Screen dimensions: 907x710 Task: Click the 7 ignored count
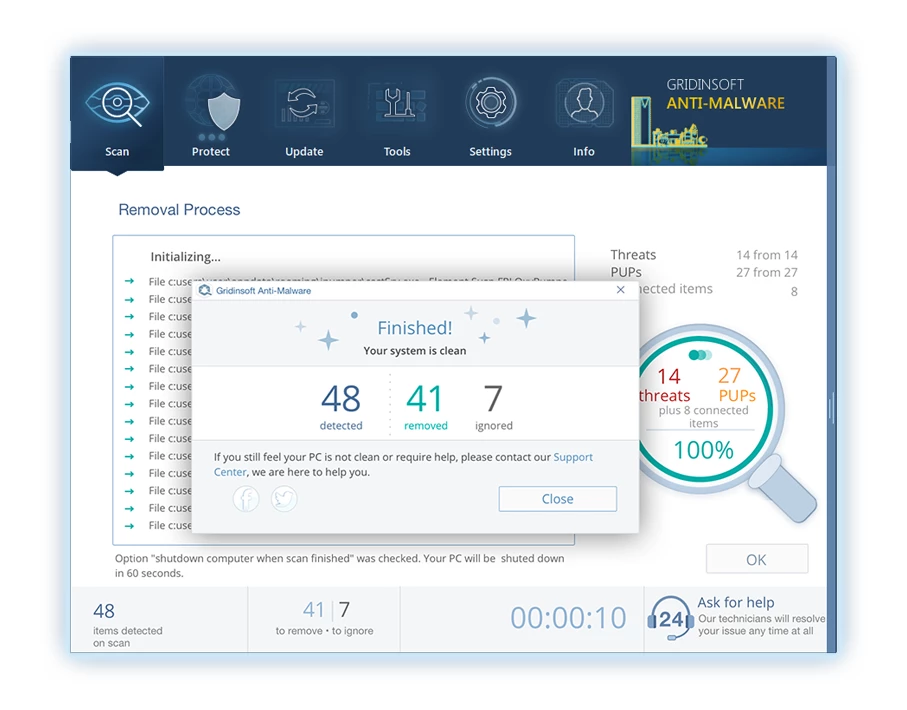tap(493, 400)
